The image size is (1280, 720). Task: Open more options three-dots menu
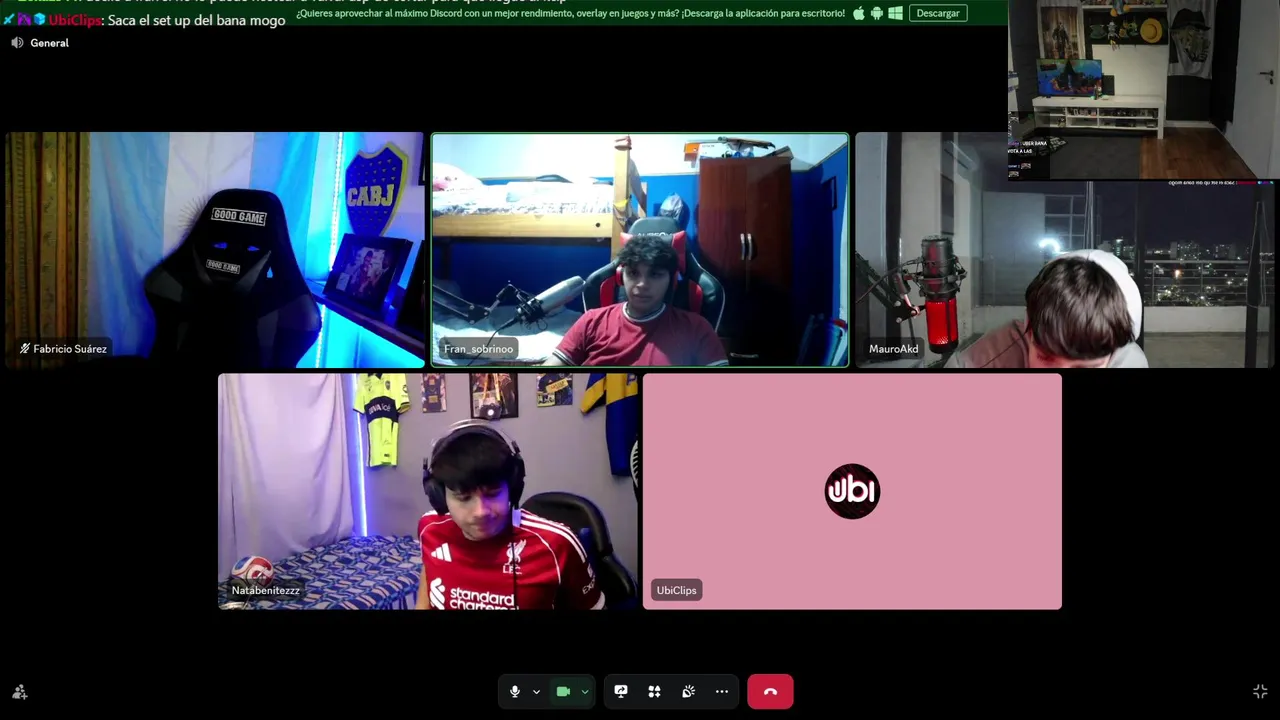click(722, 691)
